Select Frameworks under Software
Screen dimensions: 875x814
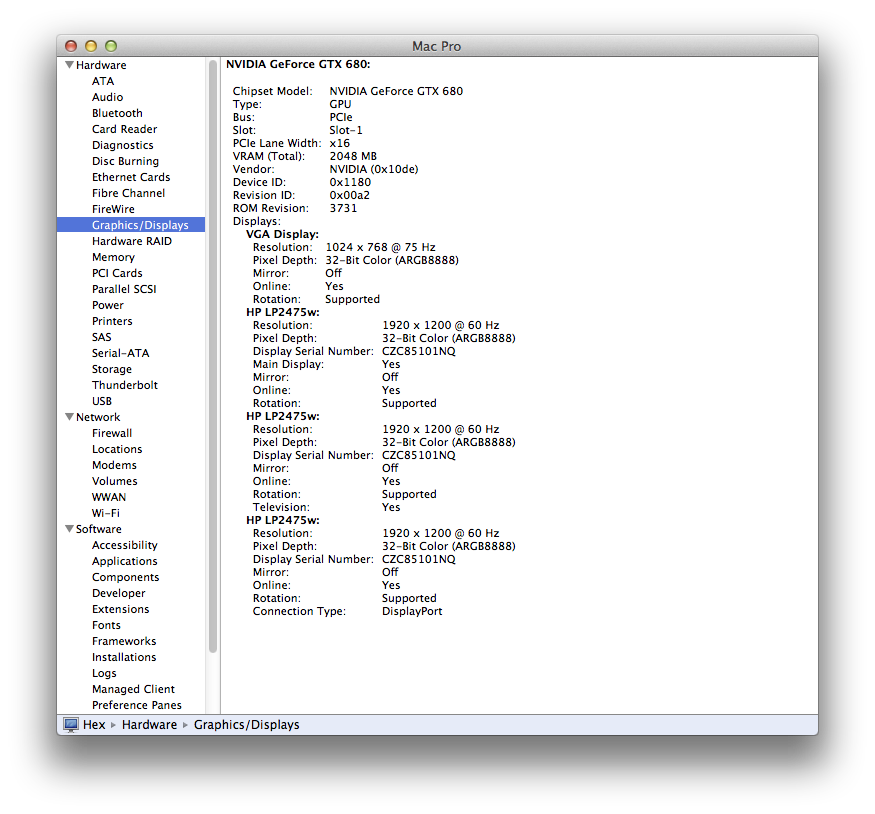(x=124, y=641)
